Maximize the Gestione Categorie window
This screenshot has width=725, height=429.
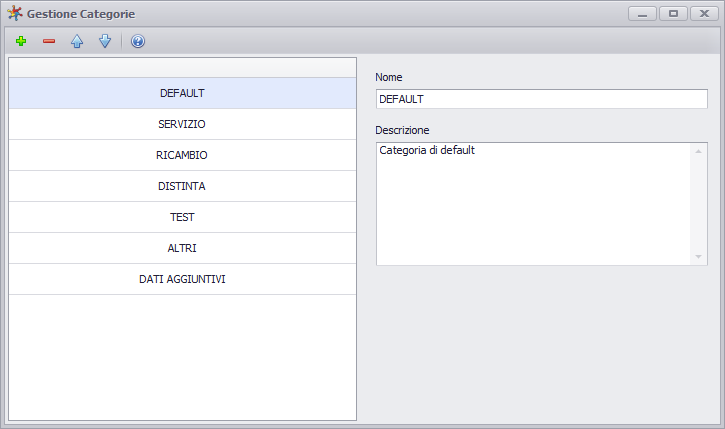[673, 14]
